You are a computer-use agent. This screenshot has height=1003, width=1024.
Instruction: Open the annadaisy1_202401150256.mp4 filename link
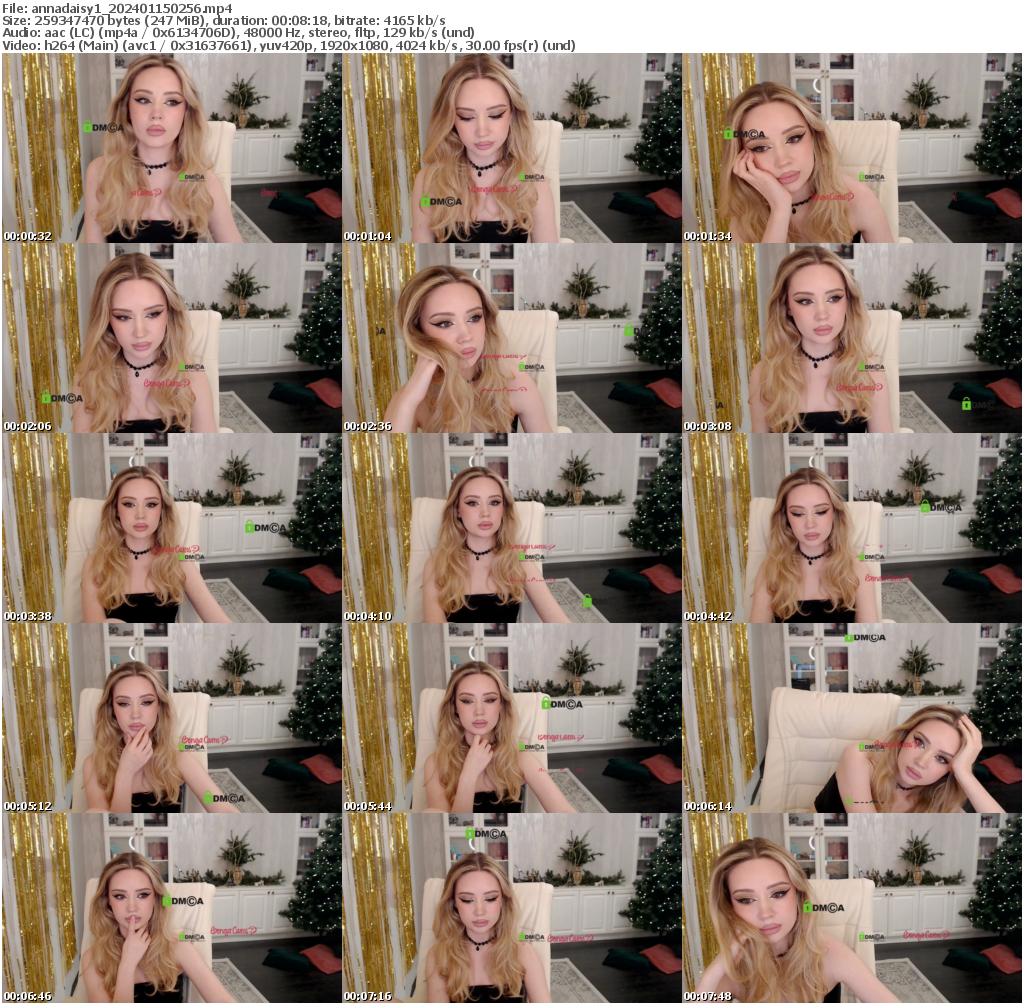120,9
